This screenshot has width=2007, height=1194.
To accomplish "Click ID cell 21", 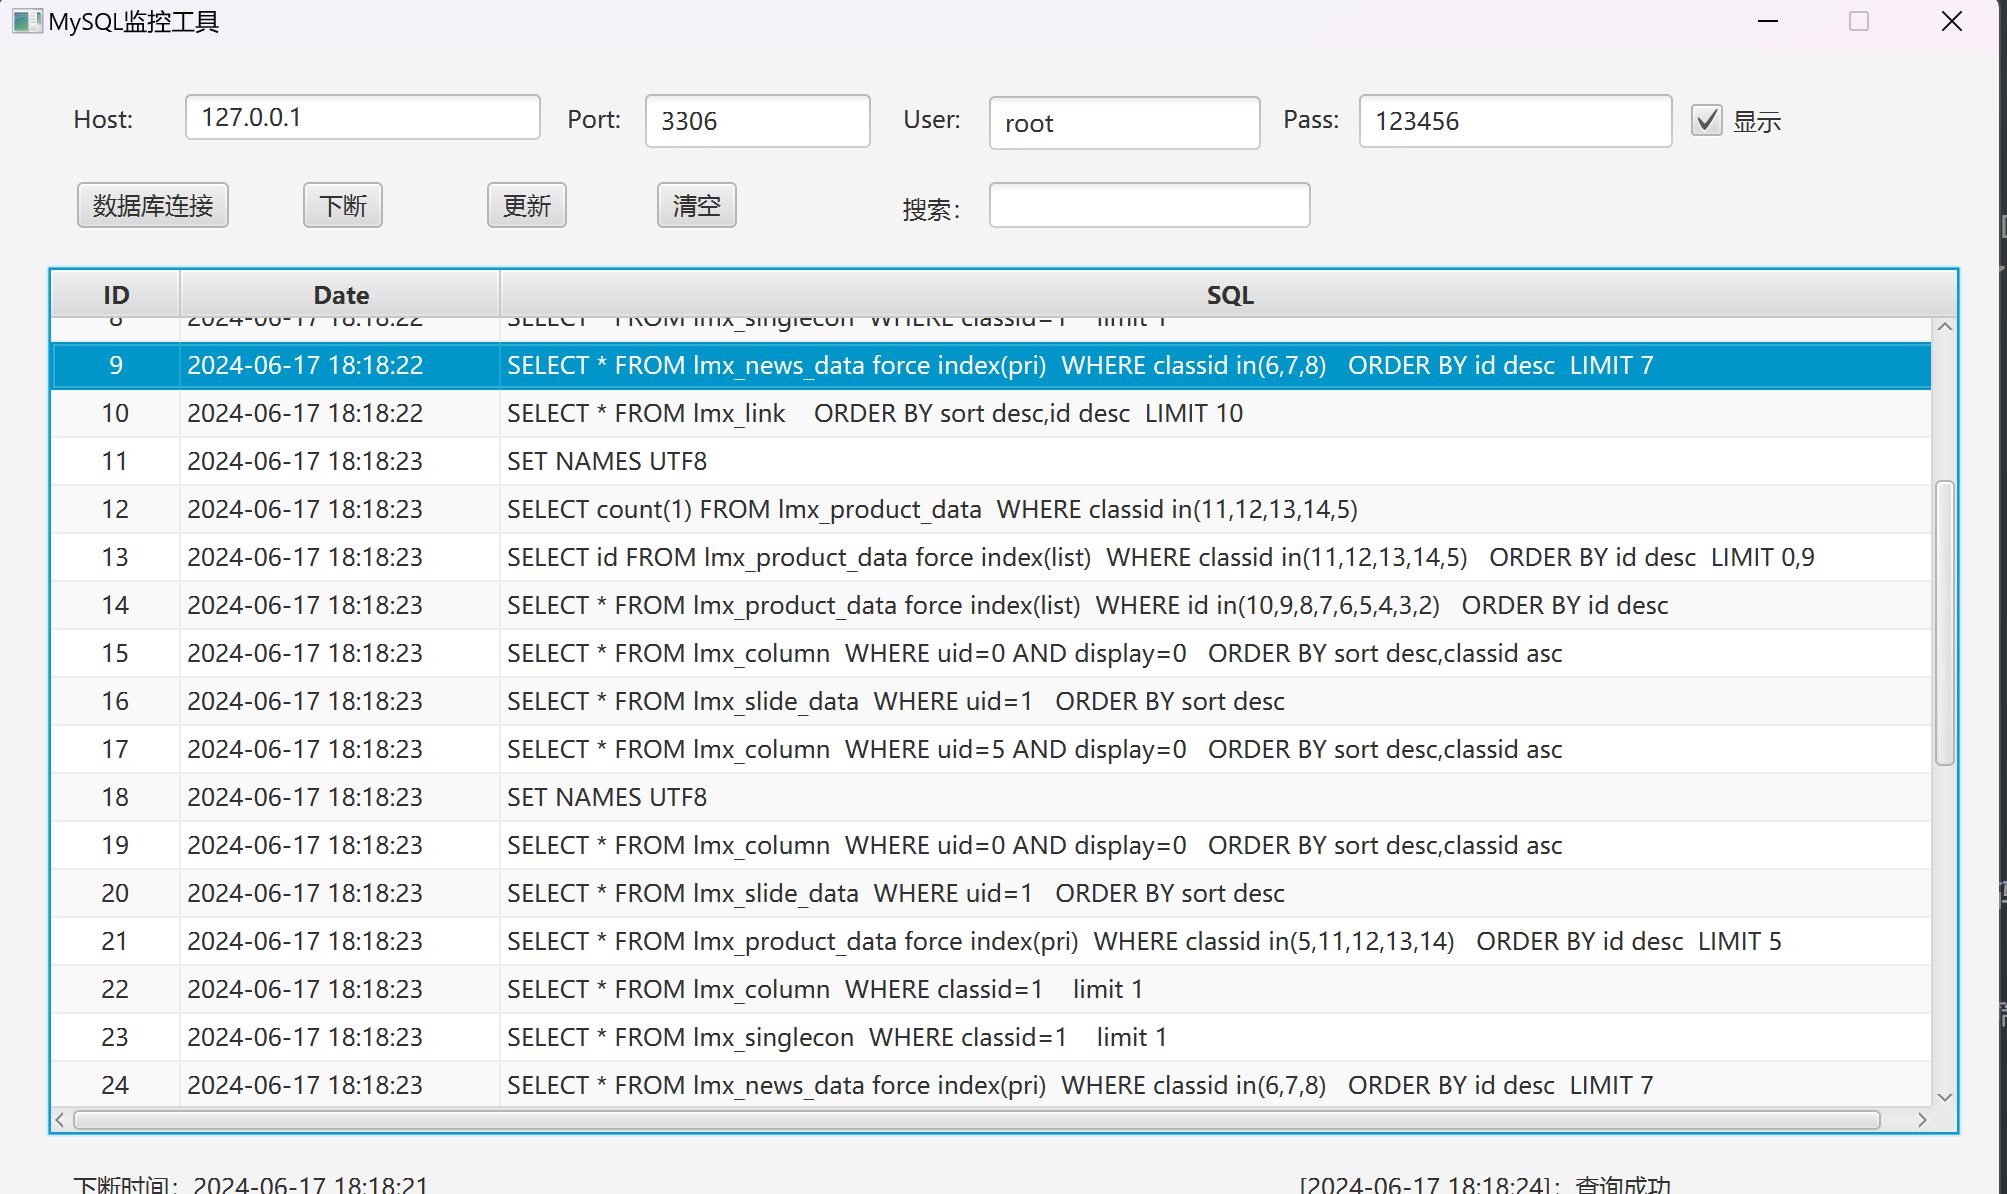I will pos(115,941).
